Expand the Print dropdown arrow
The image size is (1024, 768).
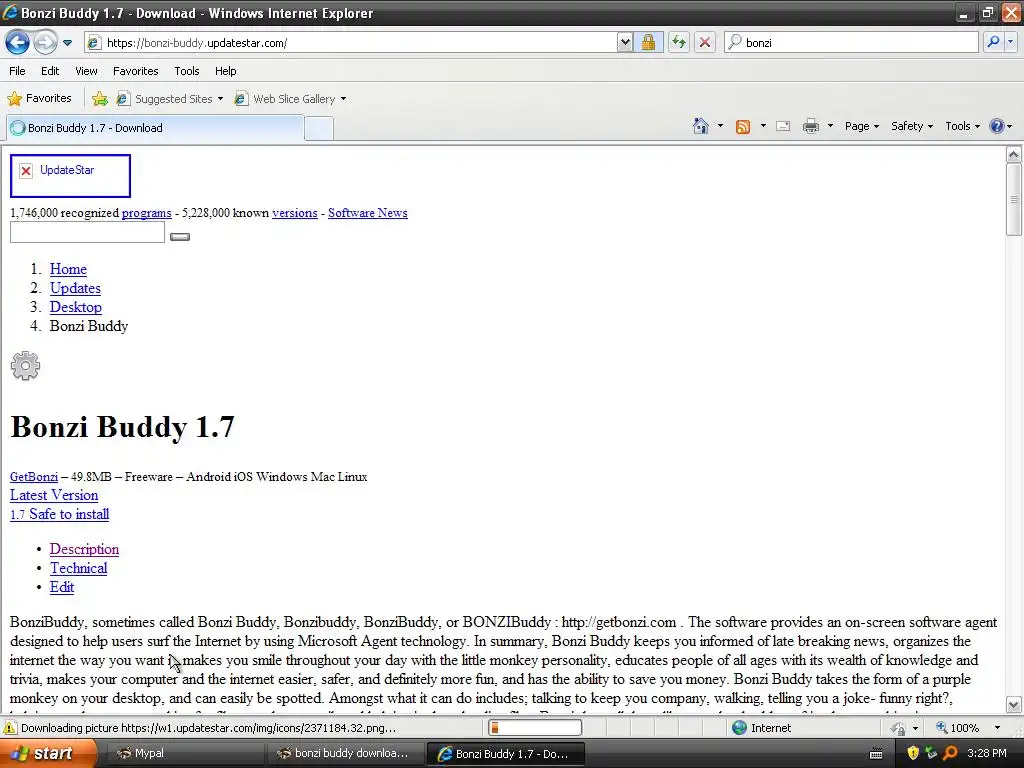[x=830, y=126]
